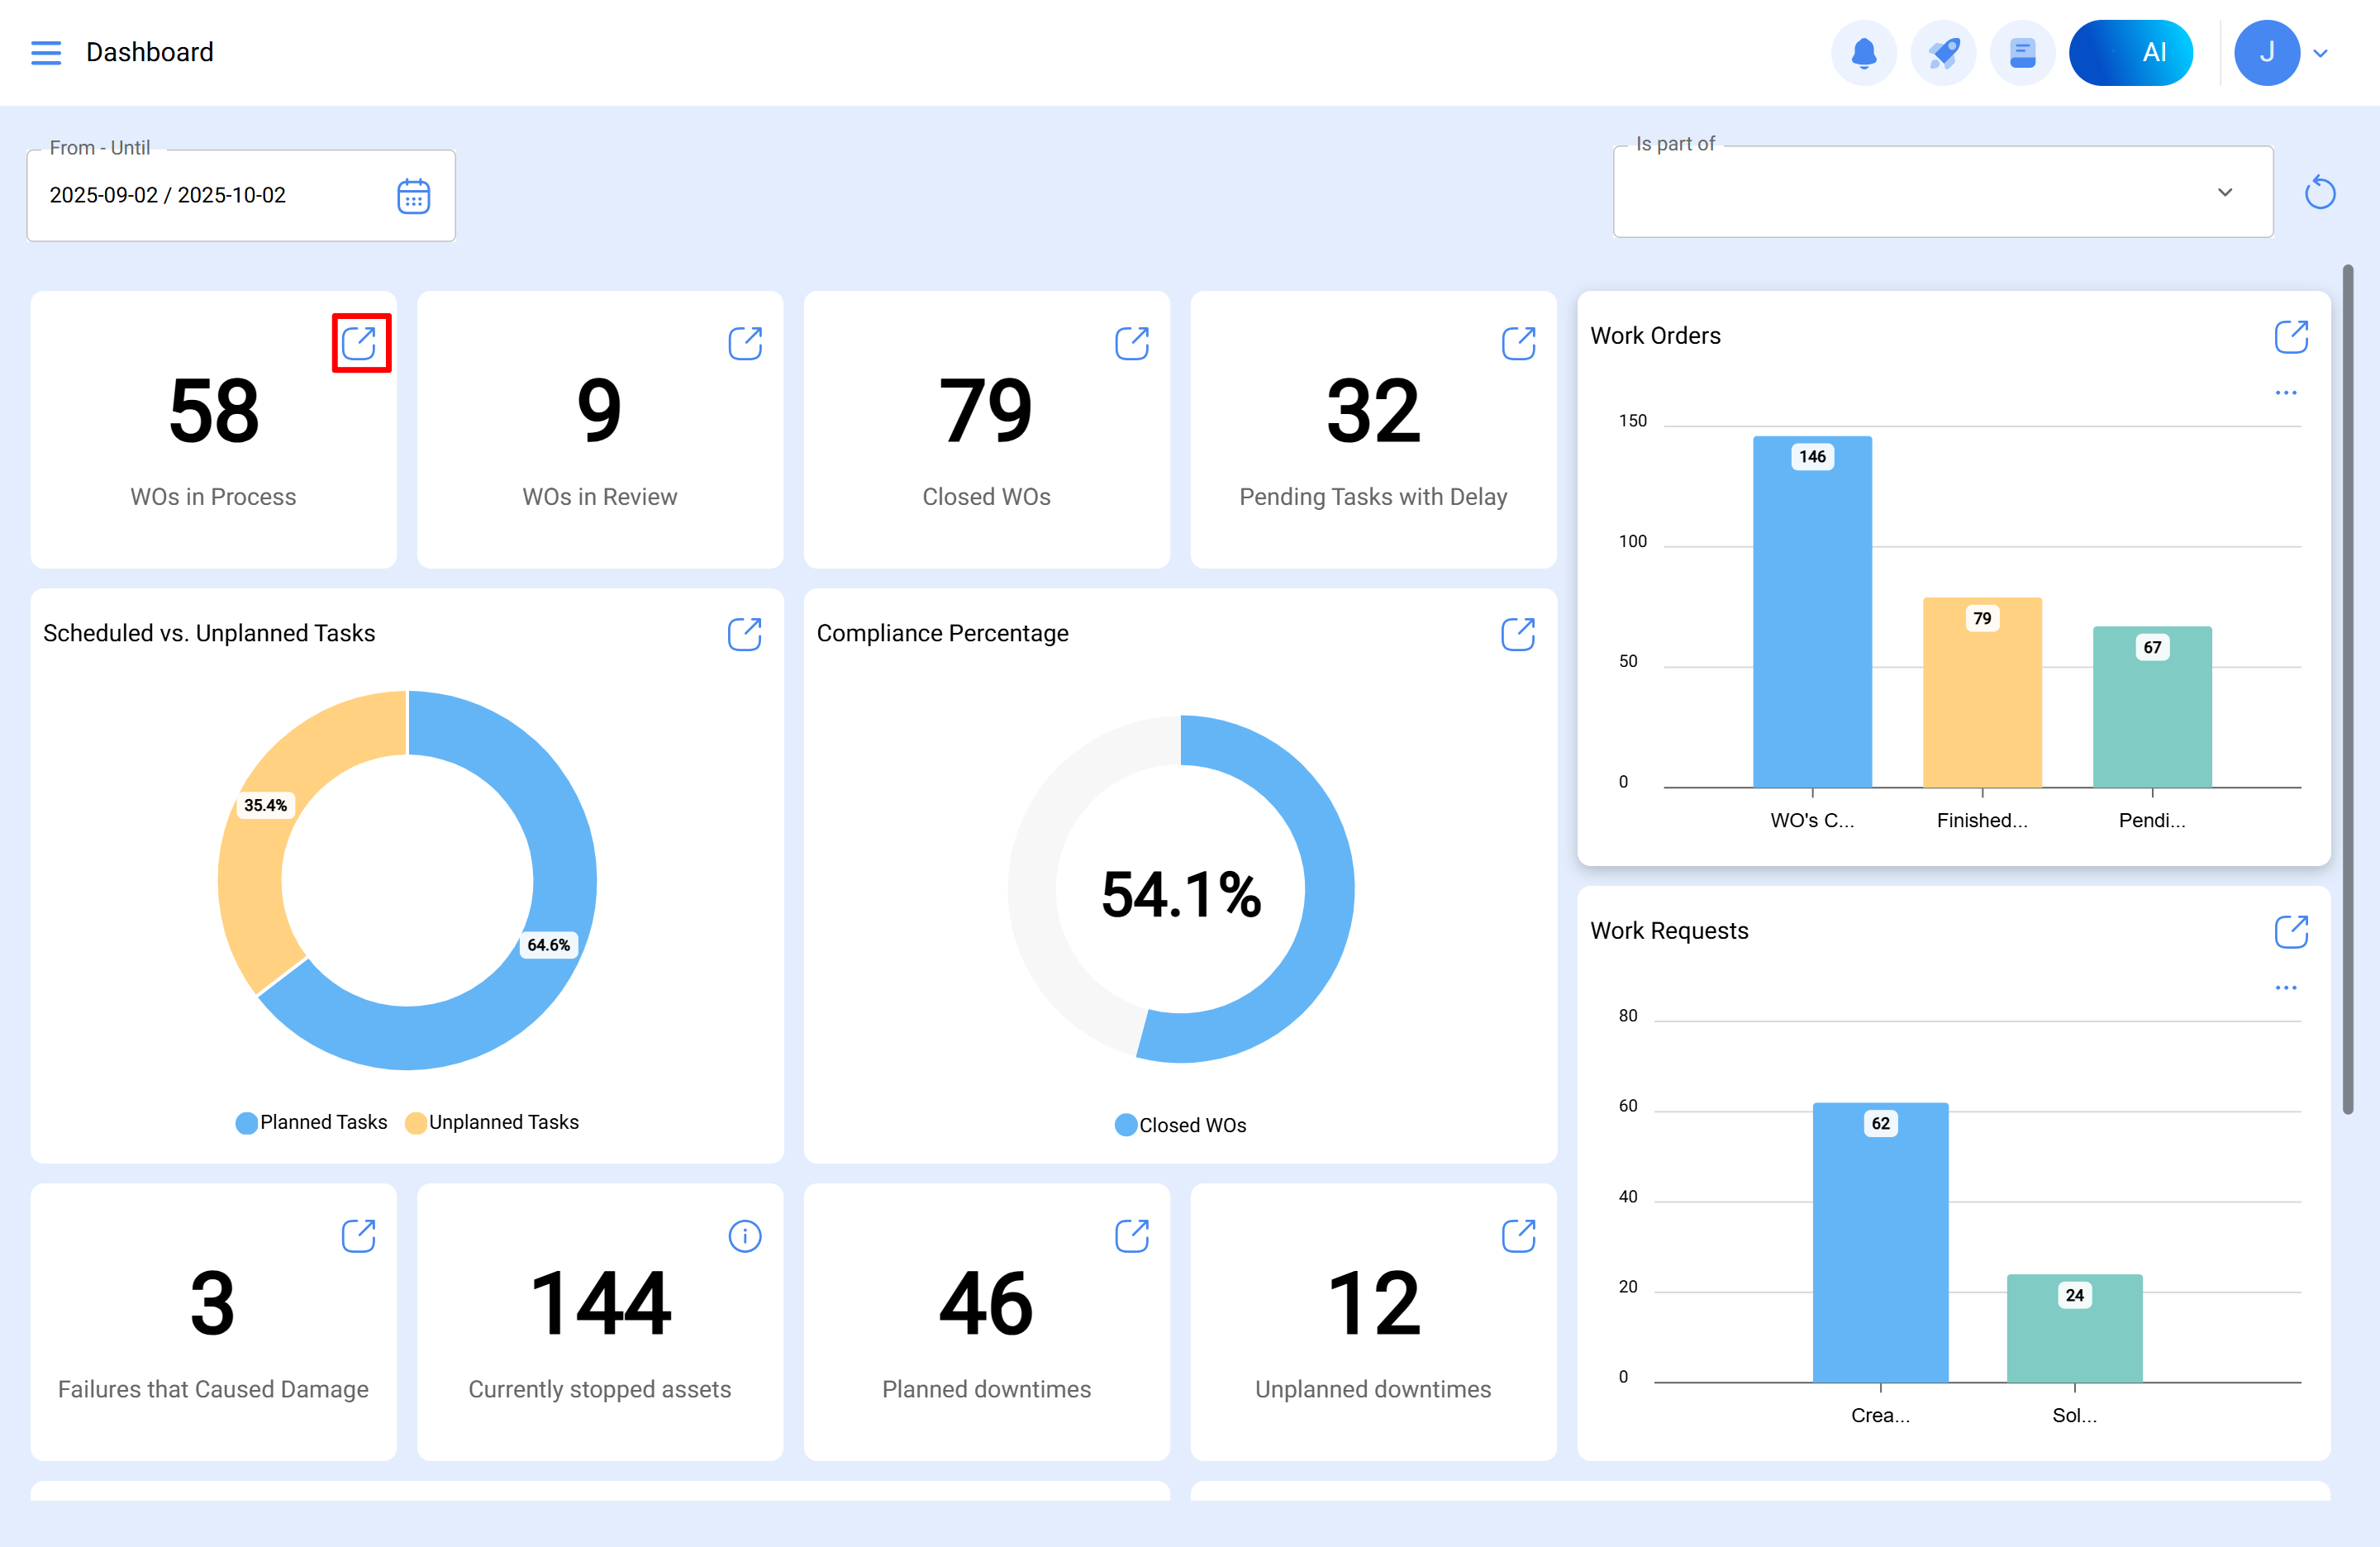This screenshot has width=2380, height=1547.
Task: Open the documentation book icon
Action: pos(2022,52)
